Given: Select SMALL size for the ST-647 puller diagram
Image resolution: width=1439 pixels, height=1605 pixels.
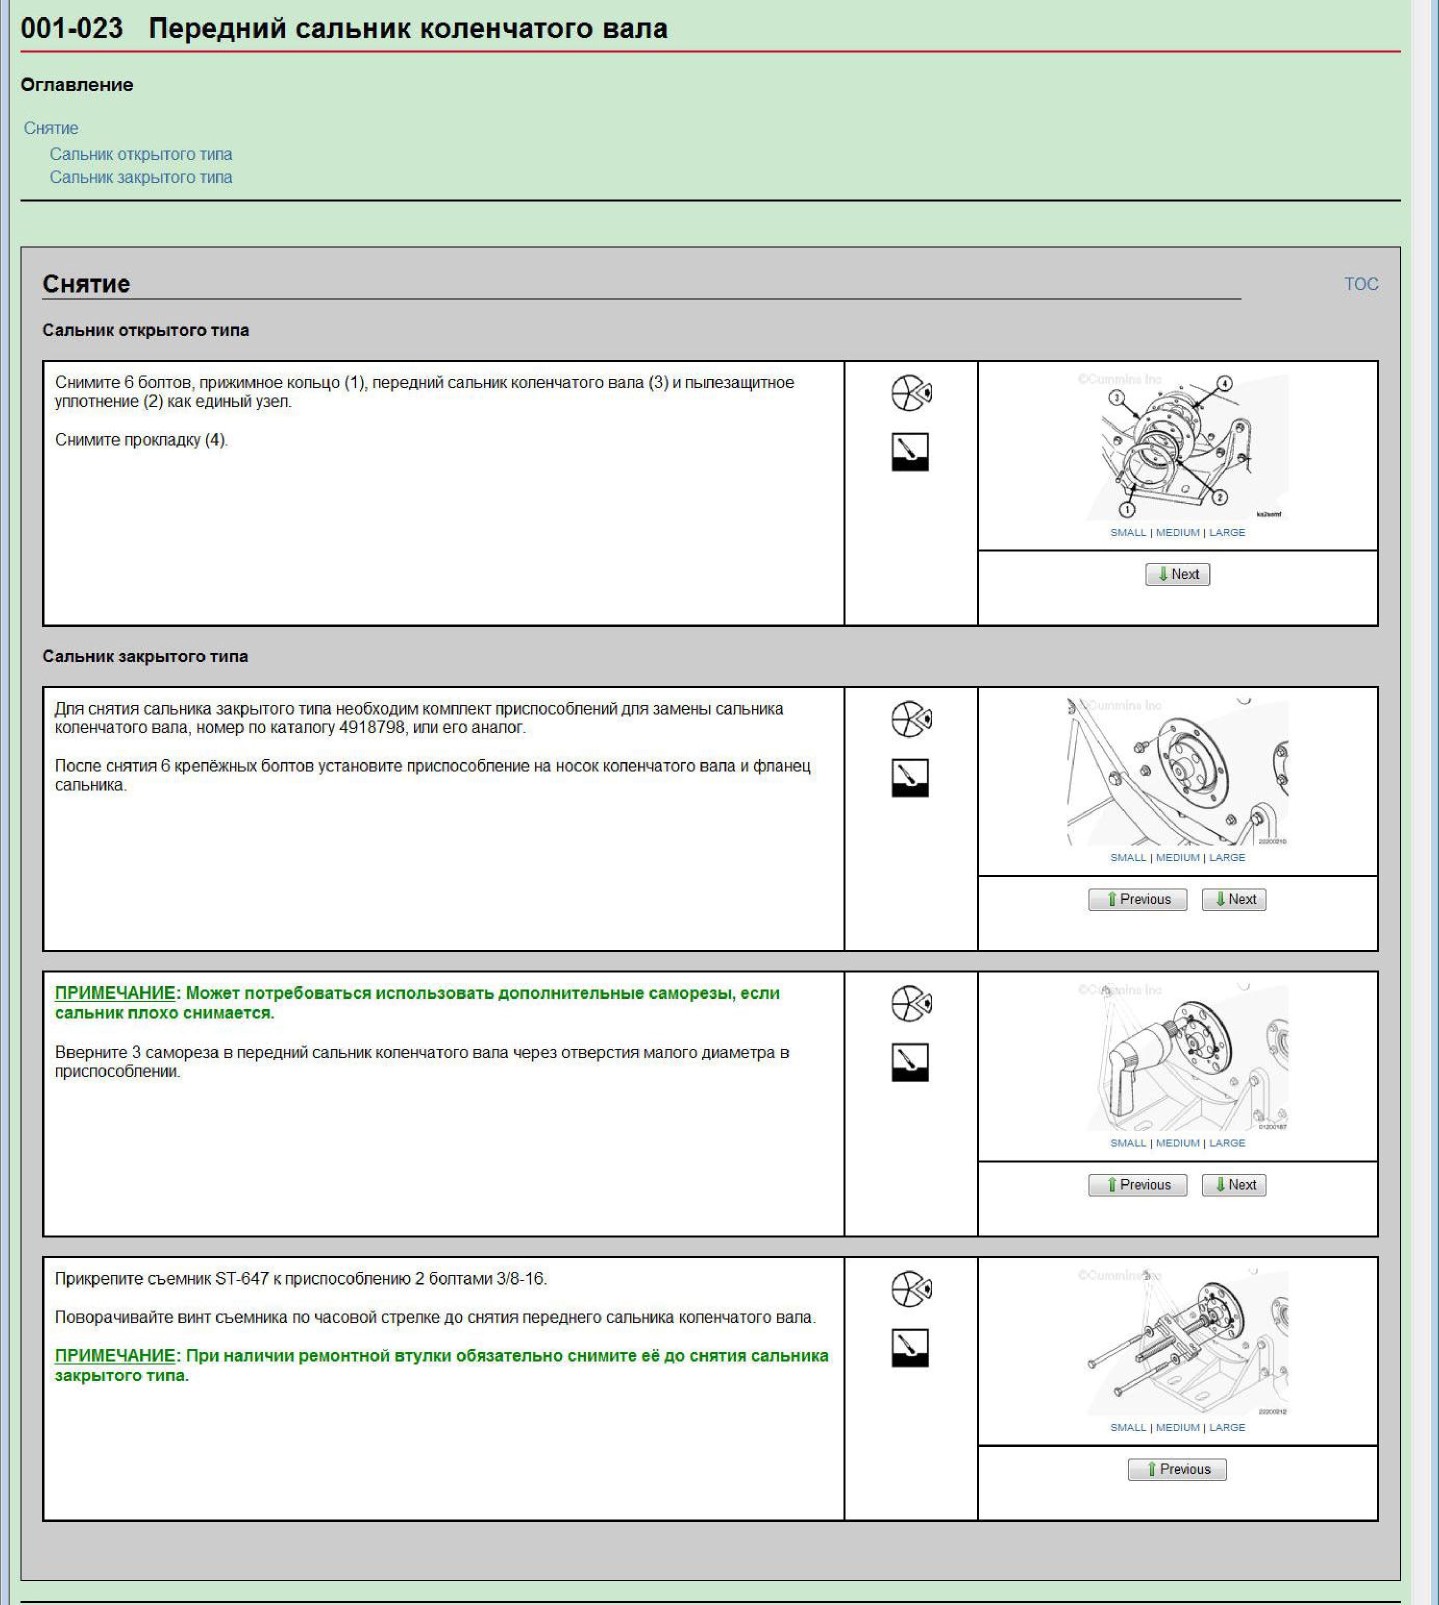Looking at the screenshot, I should [1128, 1427].
